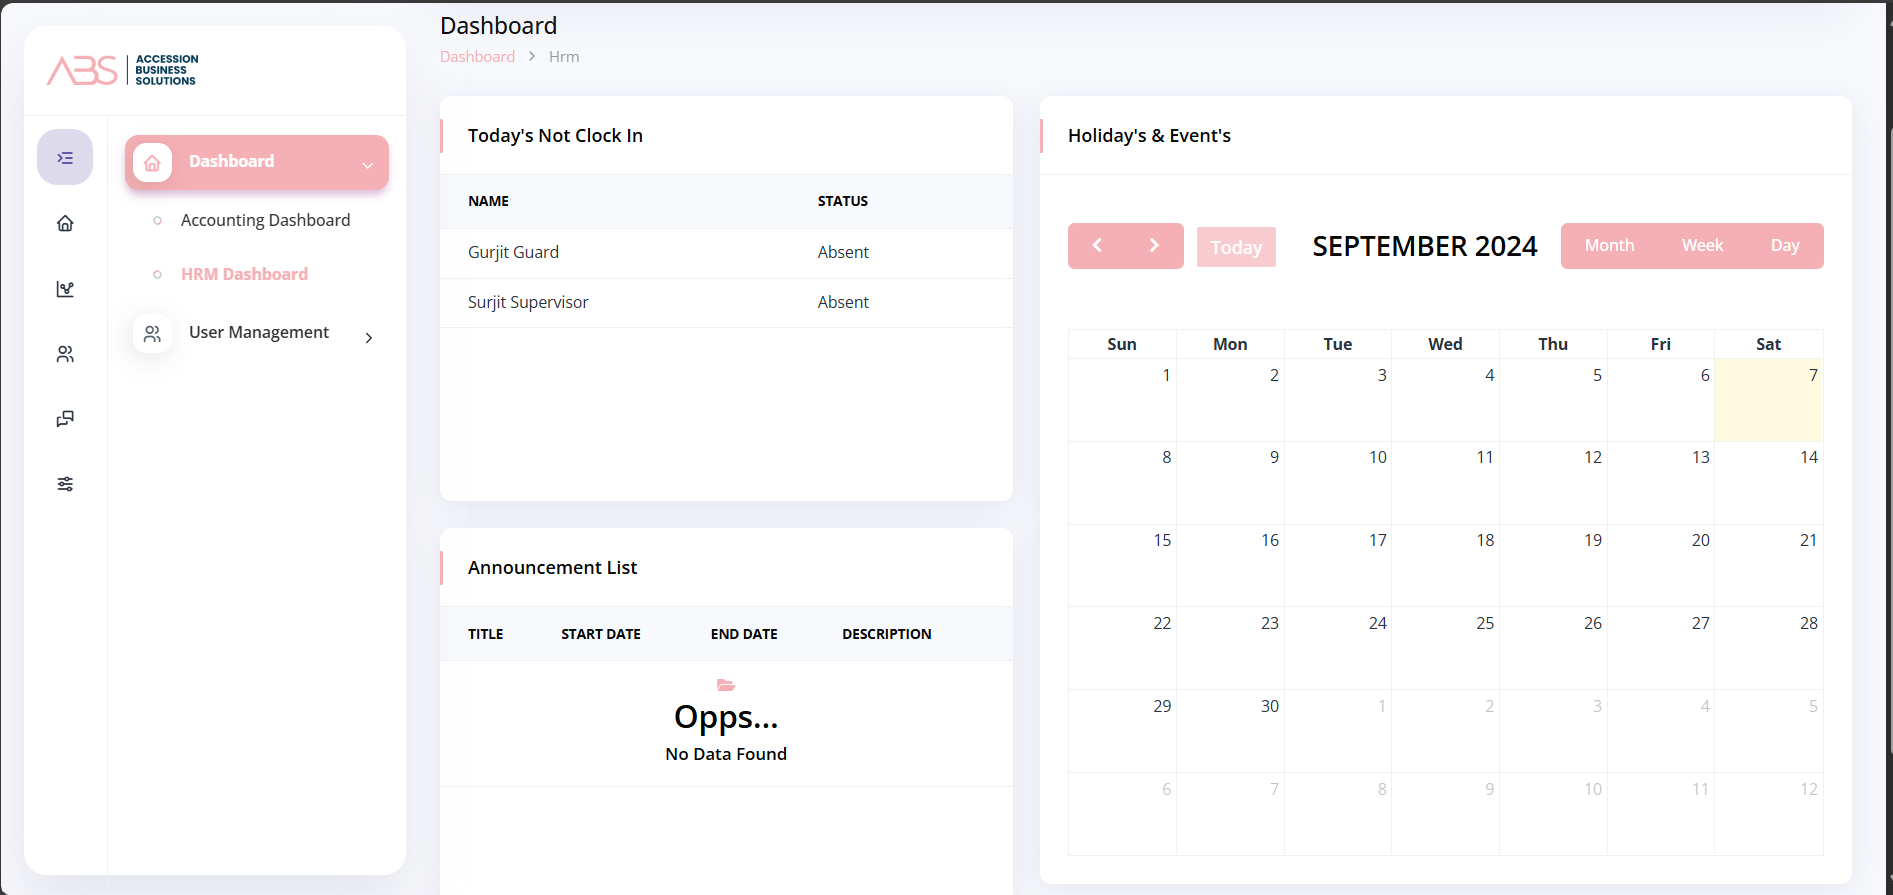Select September 7 highlighted calendar cell

(x=1768, y=401)
